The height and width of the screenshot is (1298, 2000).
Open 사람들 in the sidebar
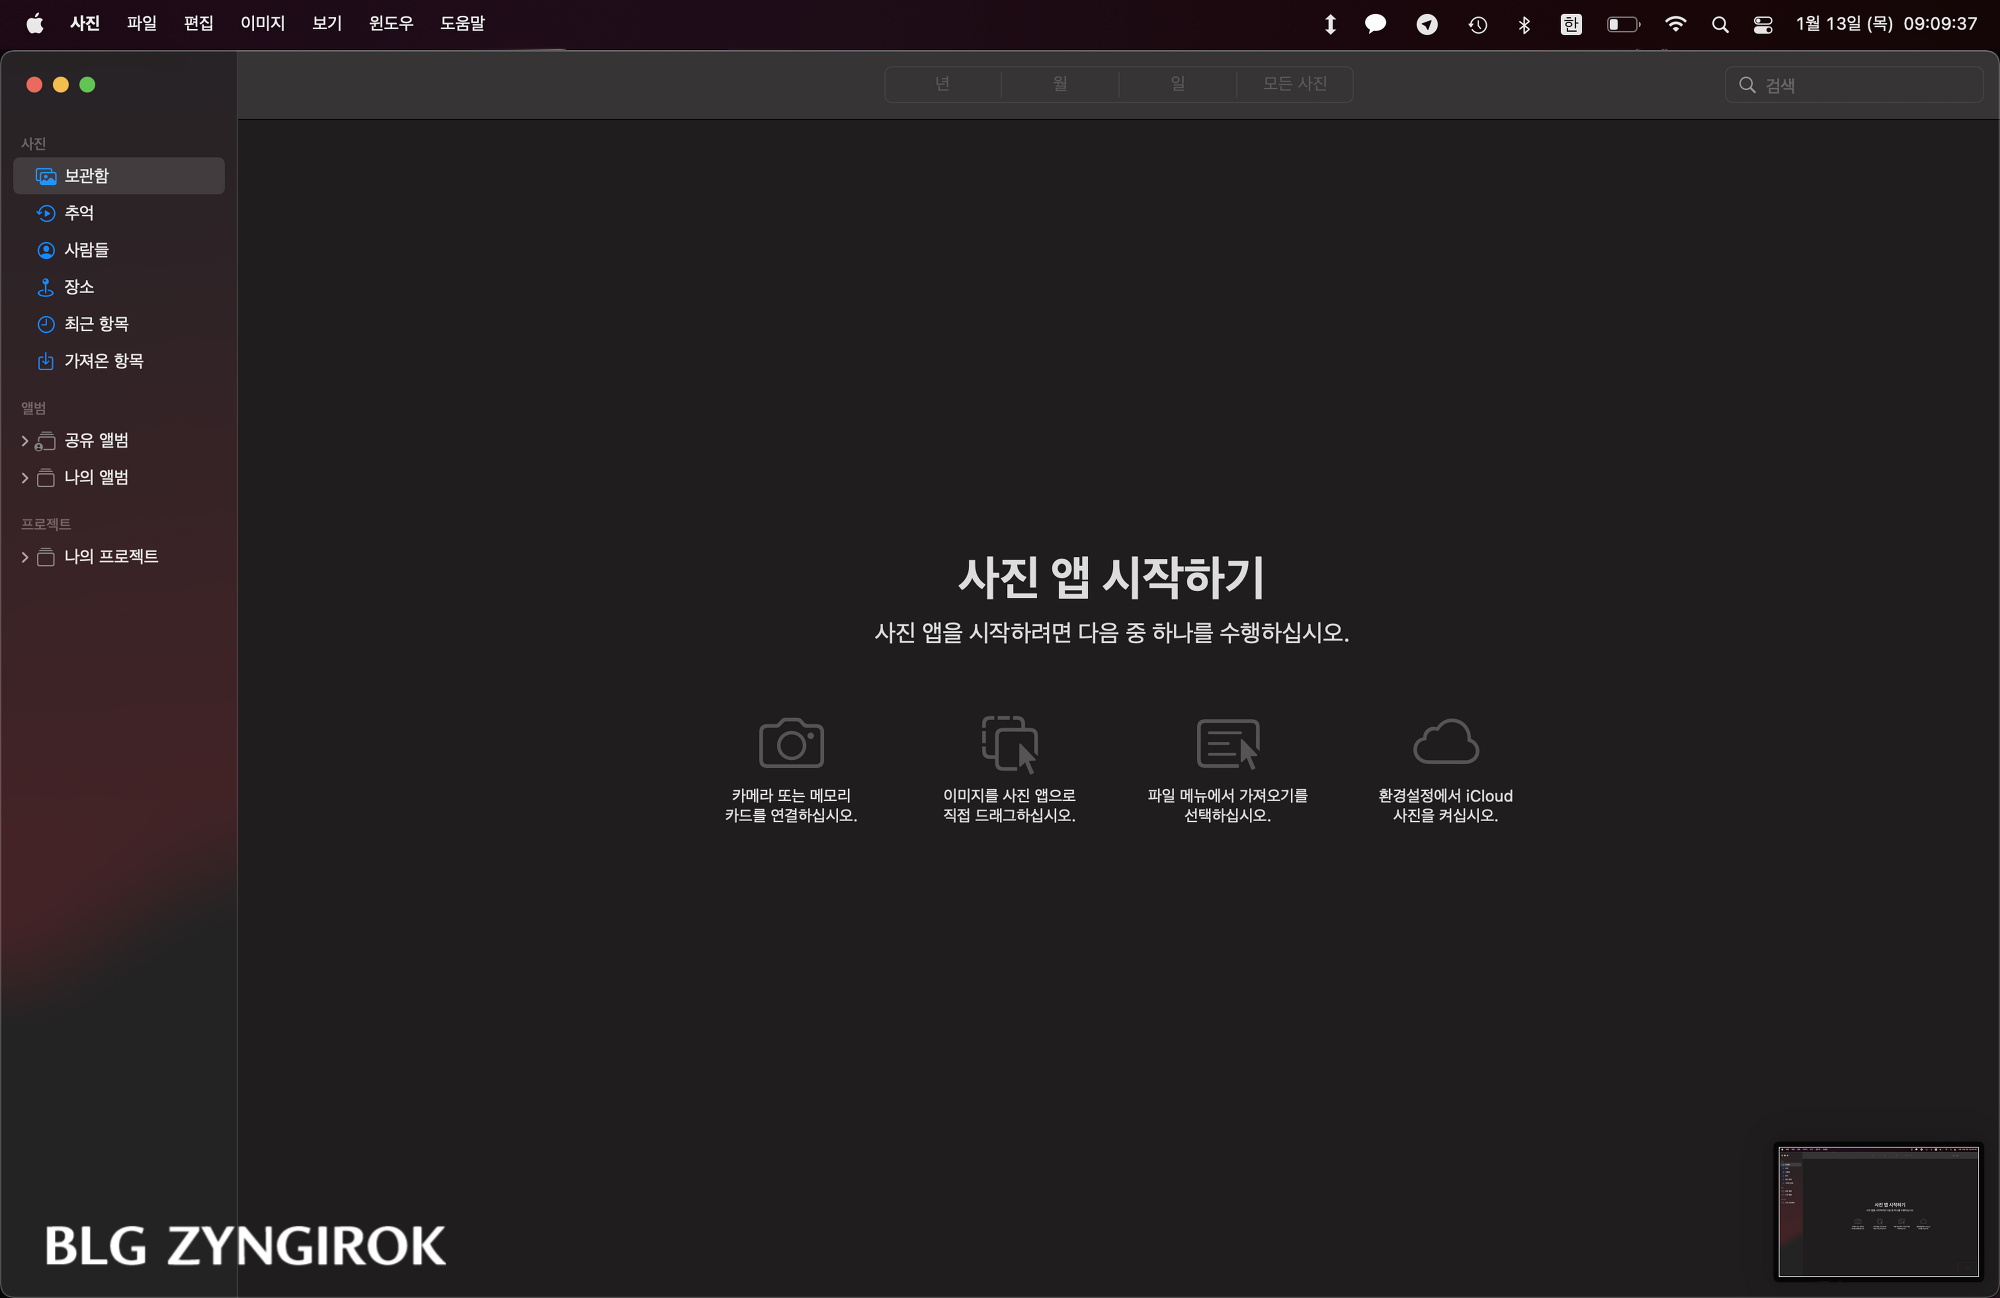coord(88,249)
